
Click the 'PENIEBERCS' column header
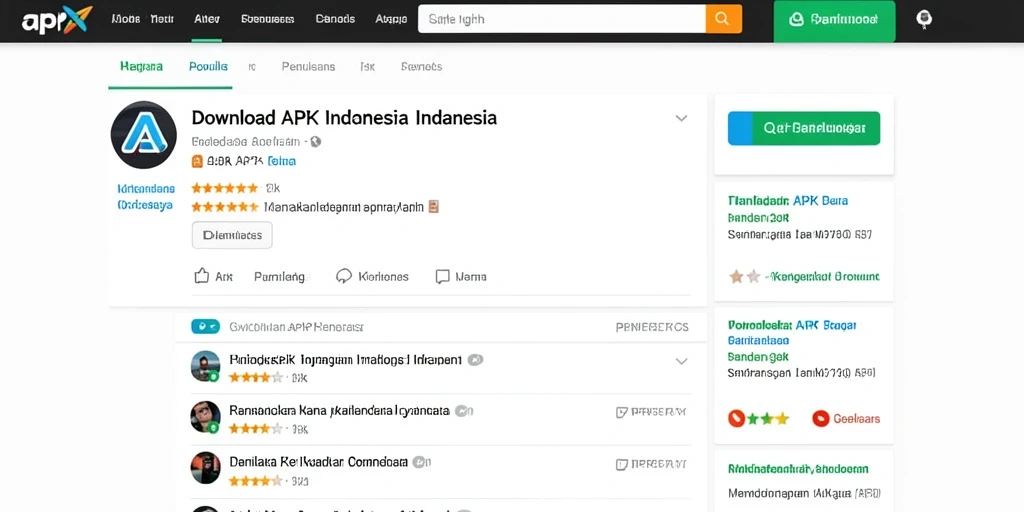(x=652, y=327)
